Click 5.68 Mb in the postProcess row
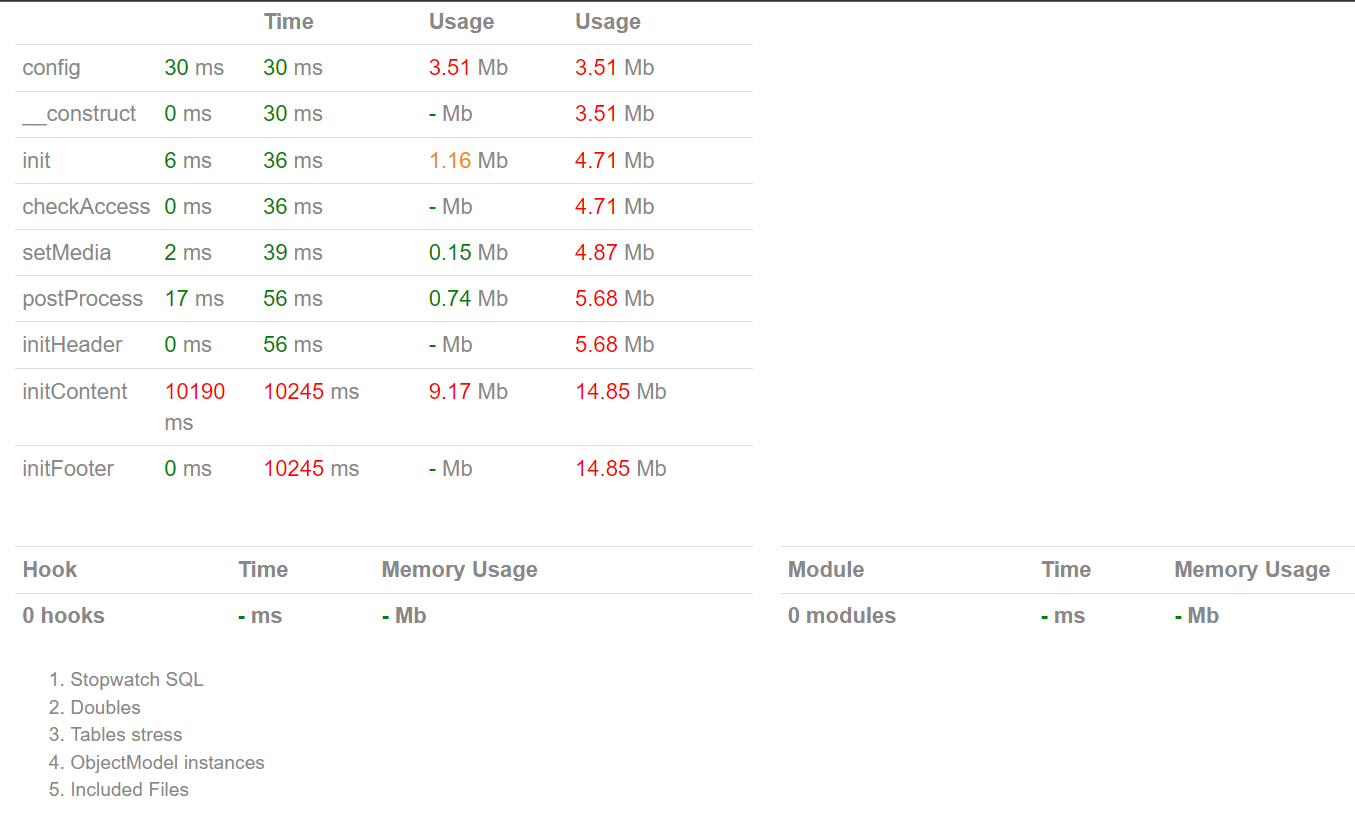This screenshot has height=832, width=1355. tap(615, 298)
